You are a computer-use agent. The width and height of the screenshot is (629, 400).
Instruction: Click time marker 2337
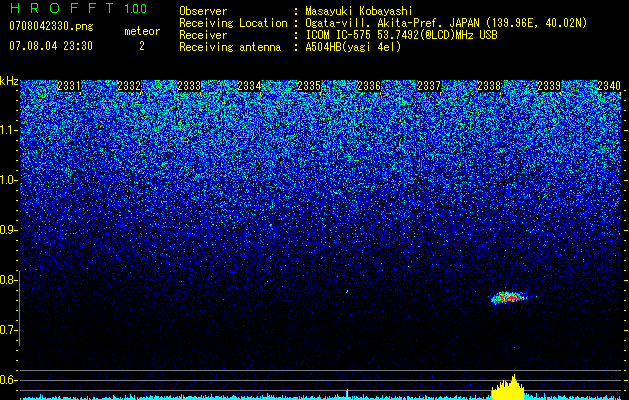(429, 86)
